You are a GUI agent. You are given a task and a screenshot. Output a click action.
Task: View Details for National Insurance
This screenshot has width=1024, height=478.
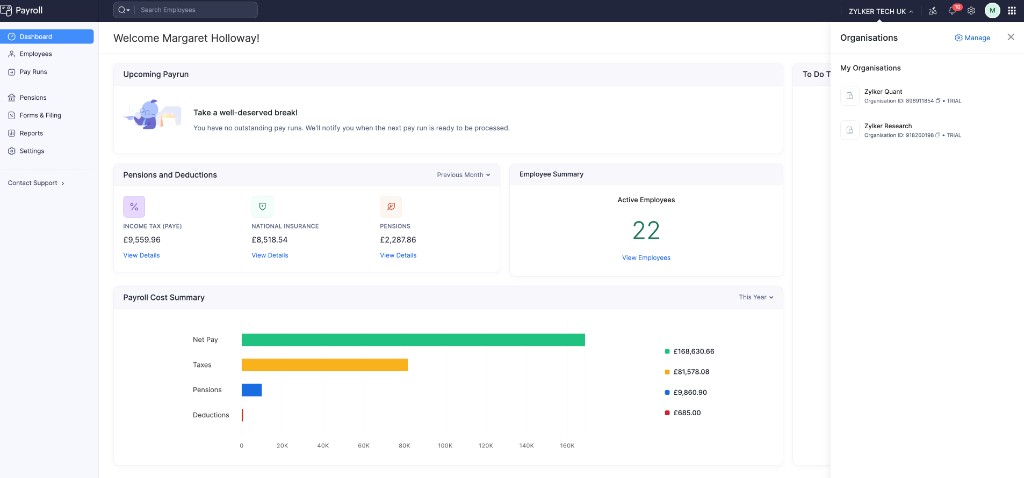(x=270, y=255)
